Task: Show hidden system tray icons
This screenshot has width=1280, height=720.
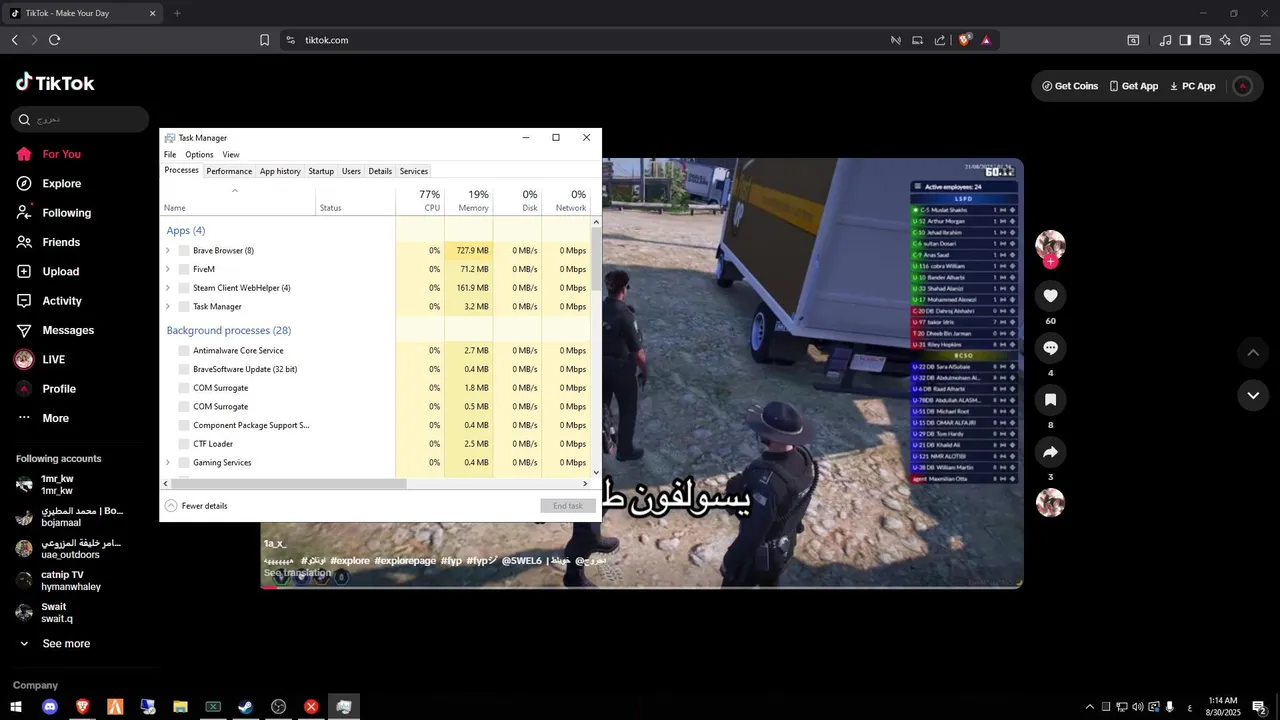Action: pyautogui.click(x=1090, y=707)
